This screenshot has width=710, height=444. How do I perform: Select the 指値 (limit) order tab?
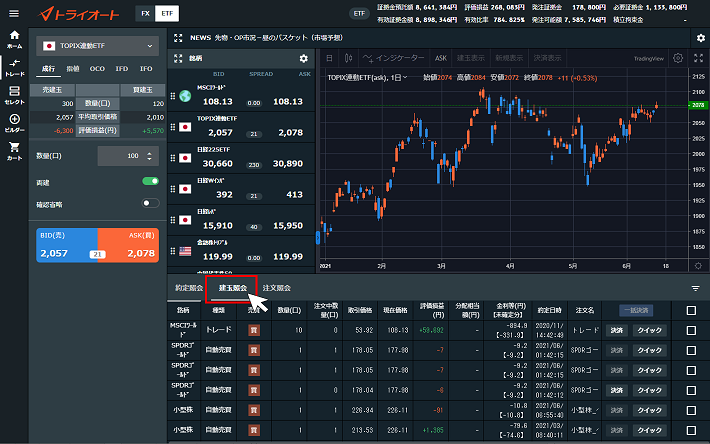point(73,69)
